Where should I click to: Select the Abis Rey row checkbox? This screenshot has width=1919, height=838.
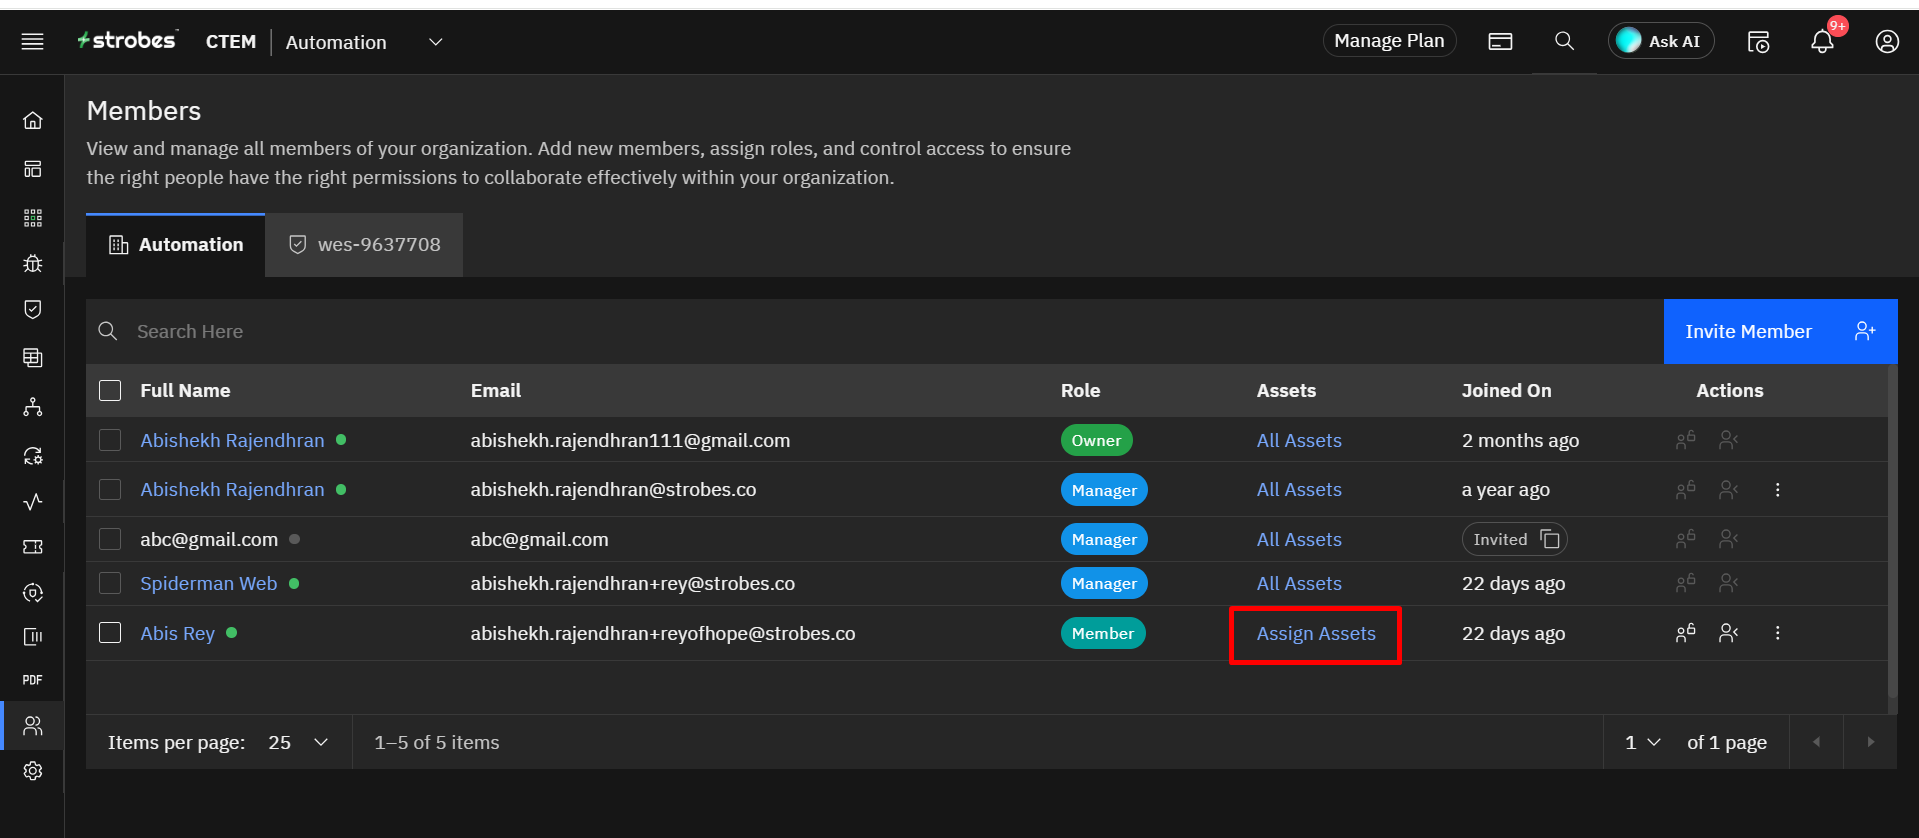tap(110, 633)
